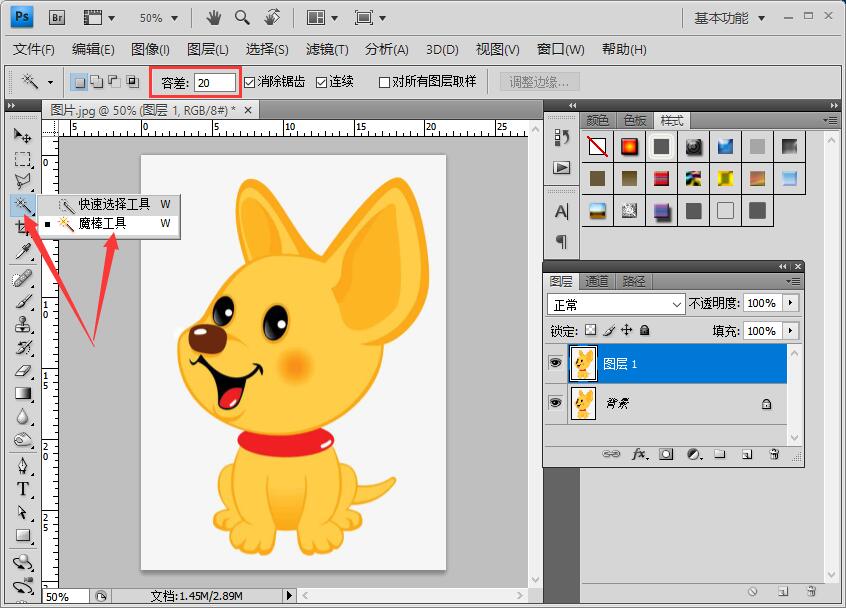Click the 容差 tolerance input field

pos(215,83)
